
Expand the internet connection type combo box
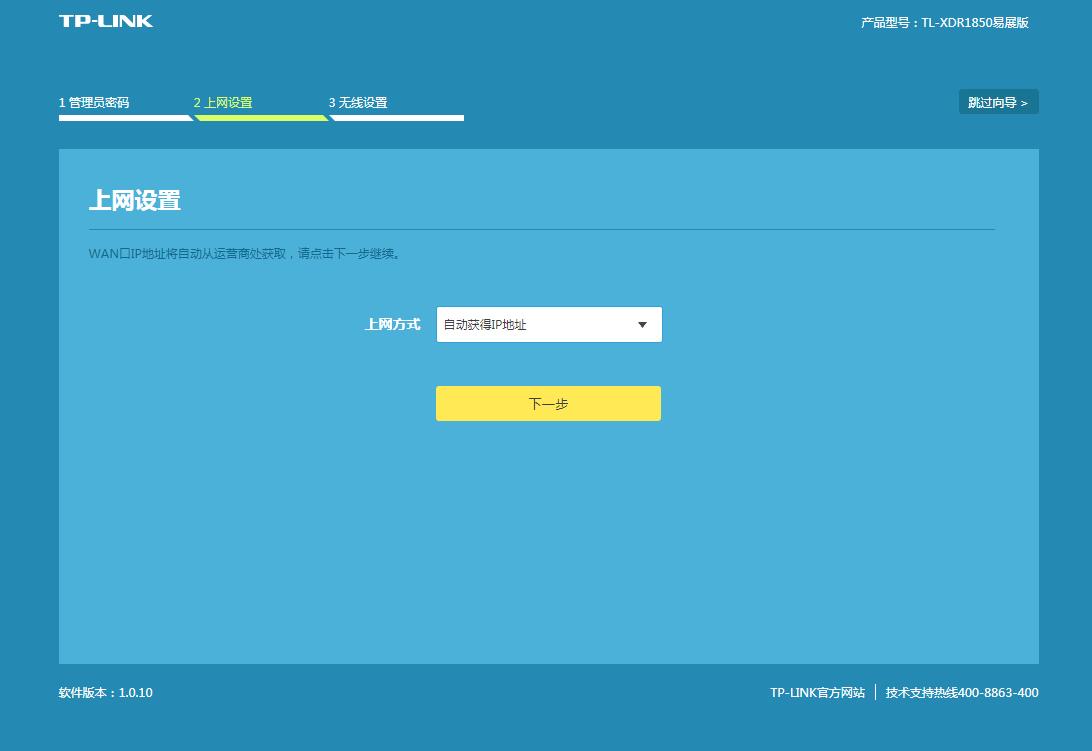click(548, 324)
